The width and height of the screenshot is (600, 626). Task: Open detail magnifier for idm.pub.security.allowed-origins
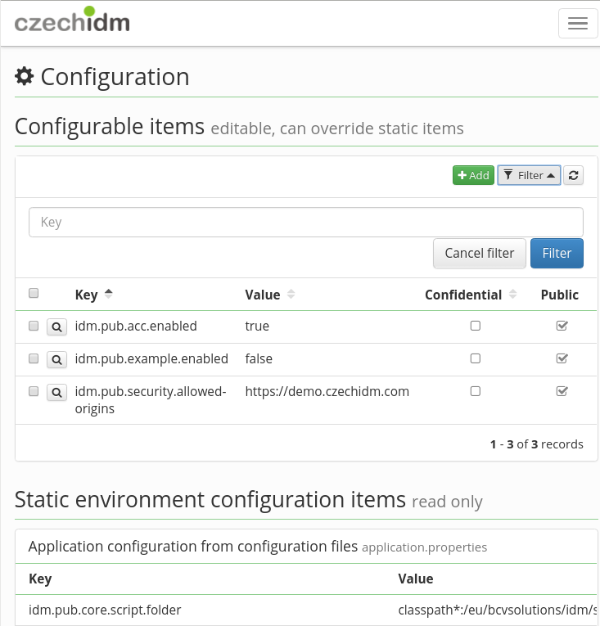(x=57, y=392)
